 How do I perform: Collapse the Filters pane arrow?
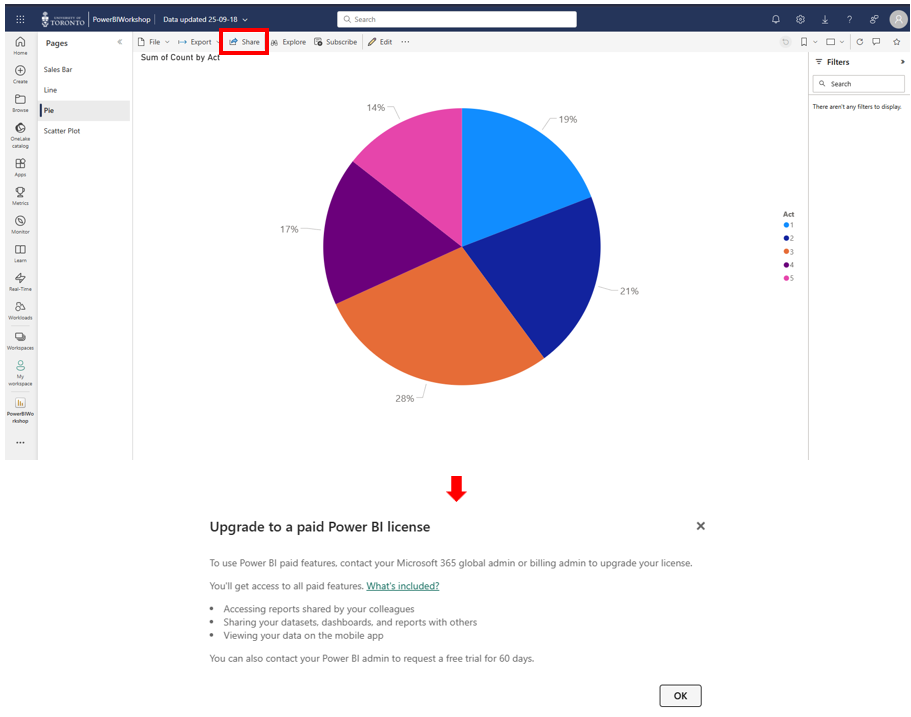point(902,62)
